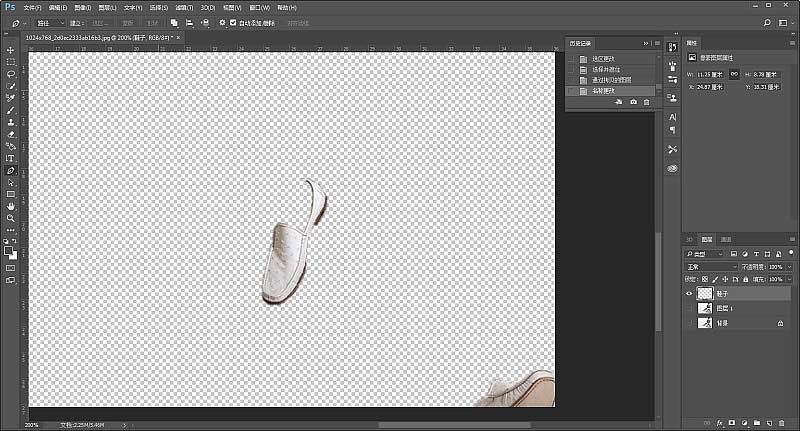This screenshot has width=800, height=431.
Task: Hide the 鞋子 layer via eye icon
Action: tap(689, 294)
